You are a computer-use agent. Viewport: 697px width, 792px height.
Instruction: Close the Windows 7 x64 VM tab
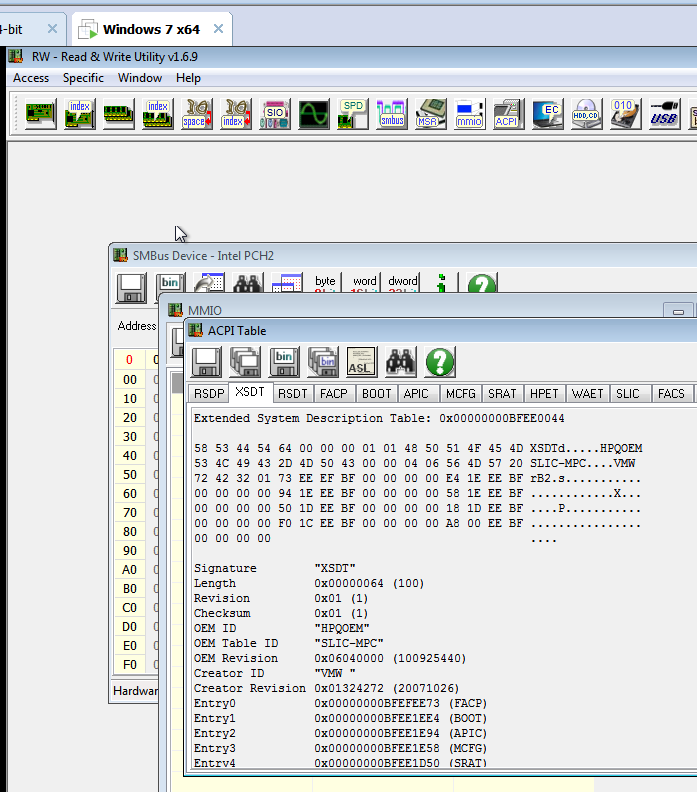point(218,29)
